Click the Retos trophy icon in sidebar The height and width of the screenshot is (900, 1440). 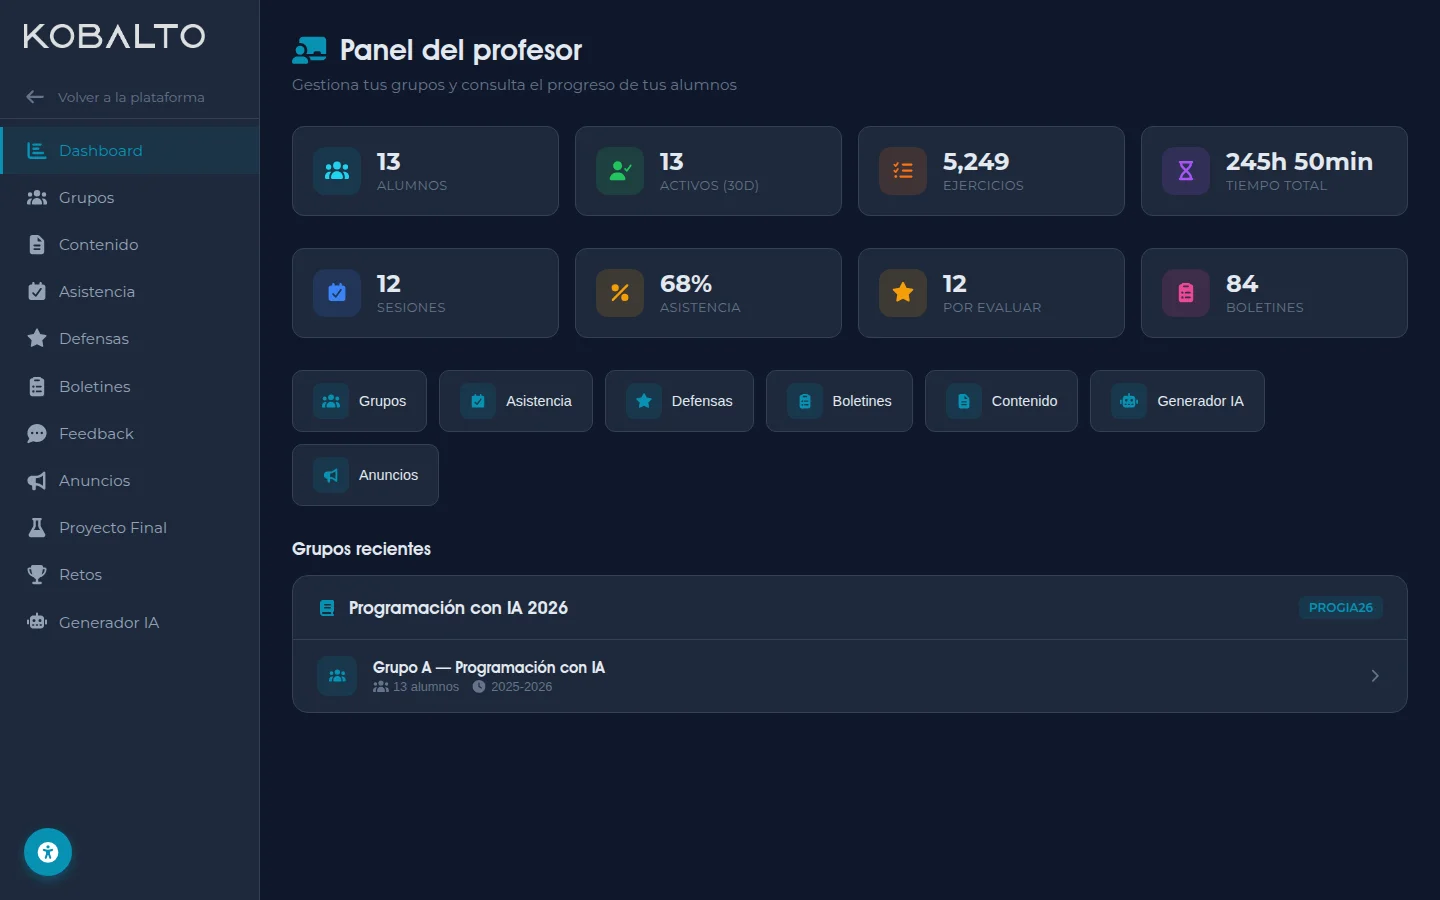point(37,575)
